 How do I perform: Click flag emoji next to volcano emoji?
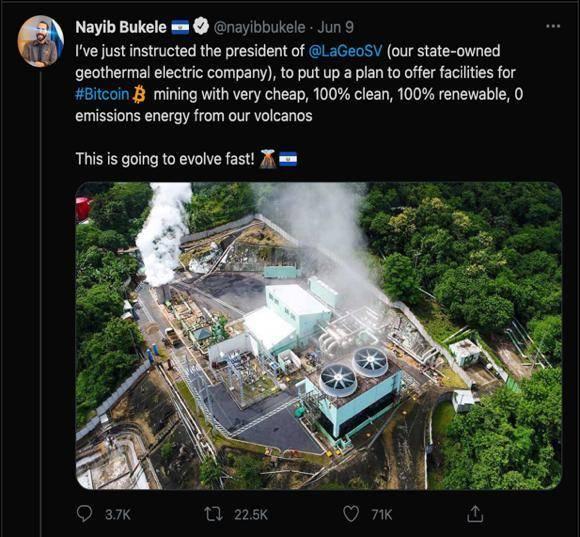288,159
